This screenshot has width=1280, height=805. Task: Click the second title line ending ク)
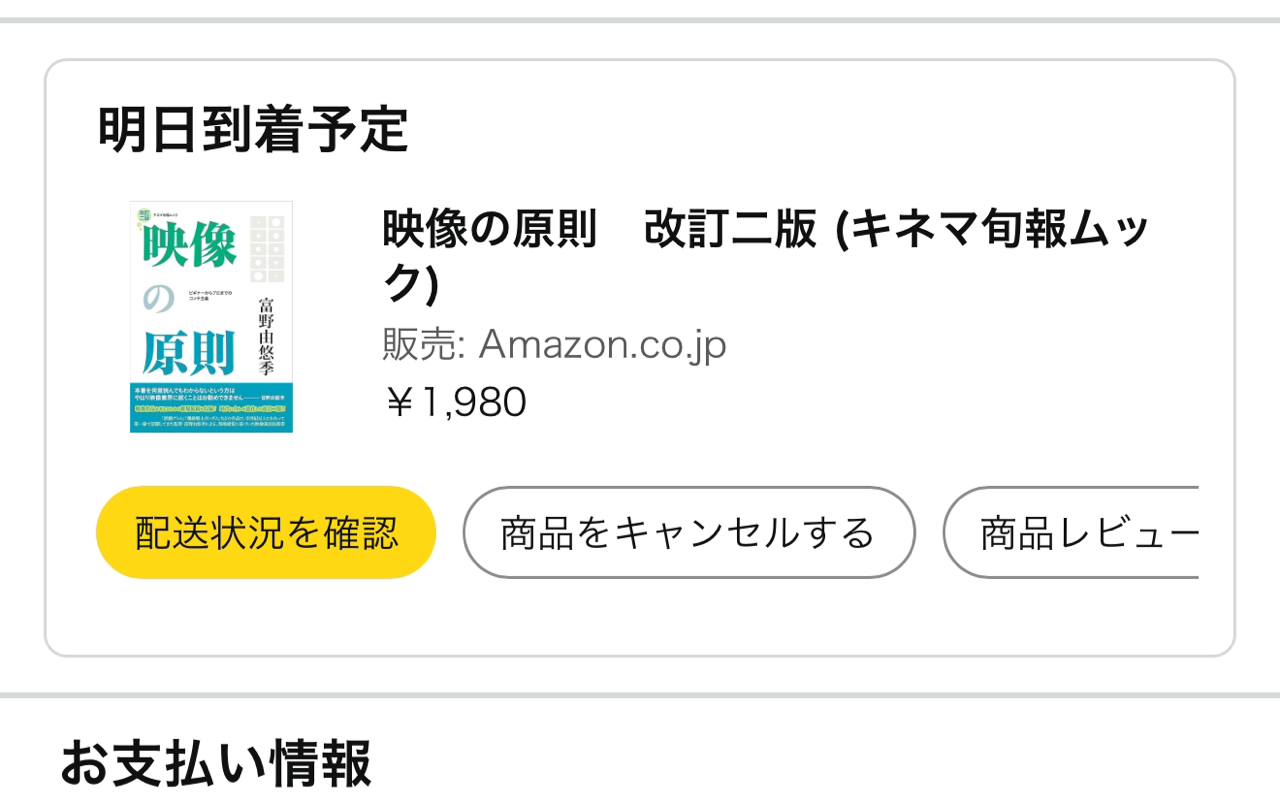411,284
